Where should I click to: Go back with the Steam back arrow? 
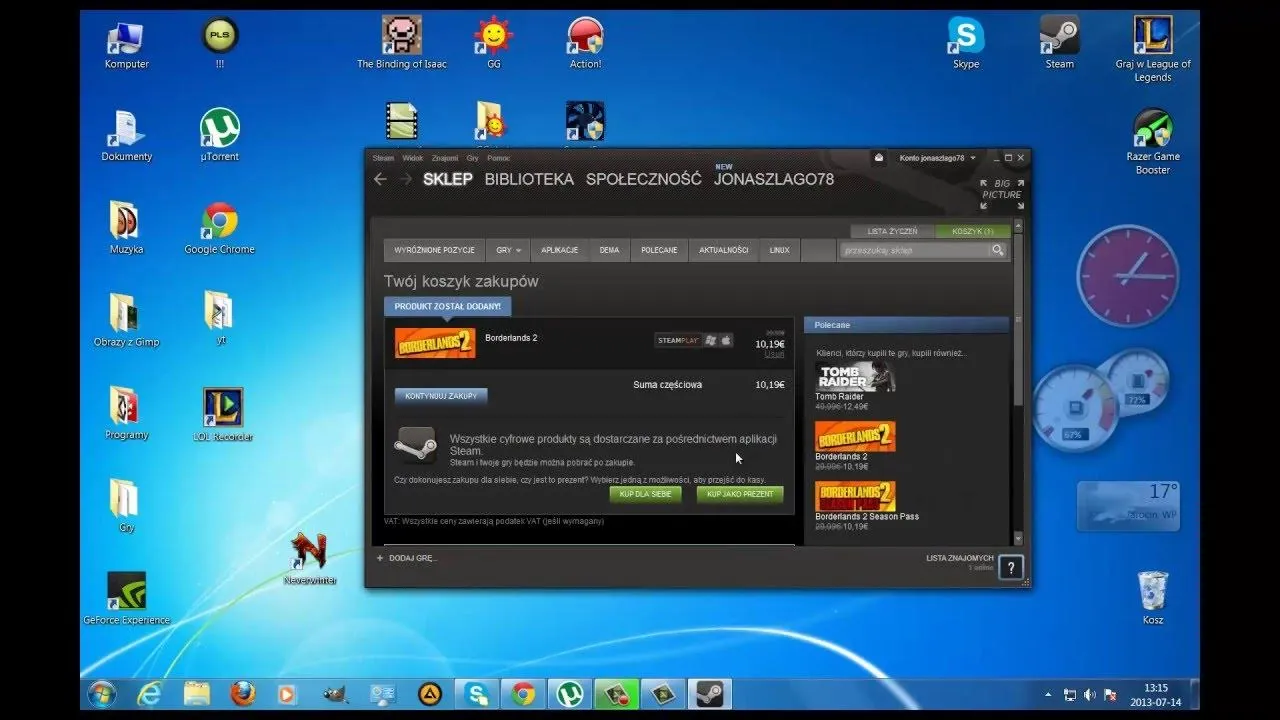(380, 179)
